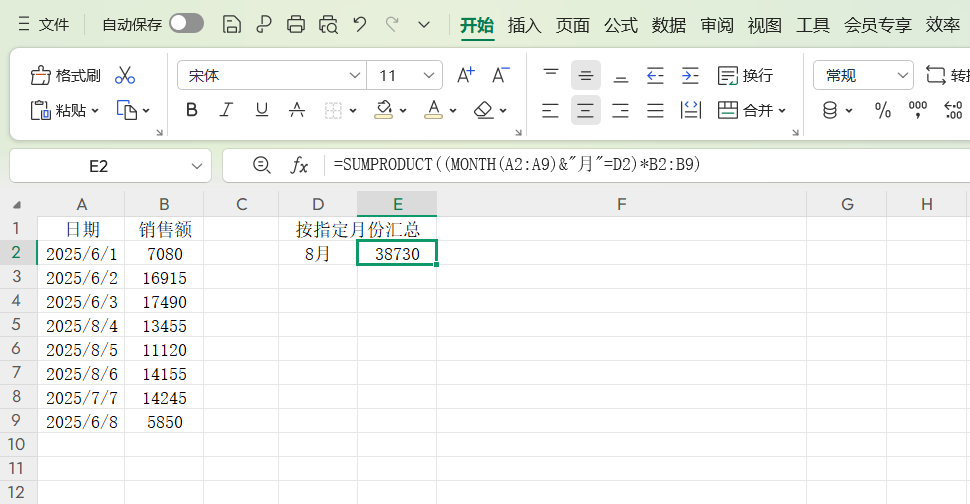This screenshot has height=504, width=970.
Task: Click the save file icon
Action: click(232, 25)
